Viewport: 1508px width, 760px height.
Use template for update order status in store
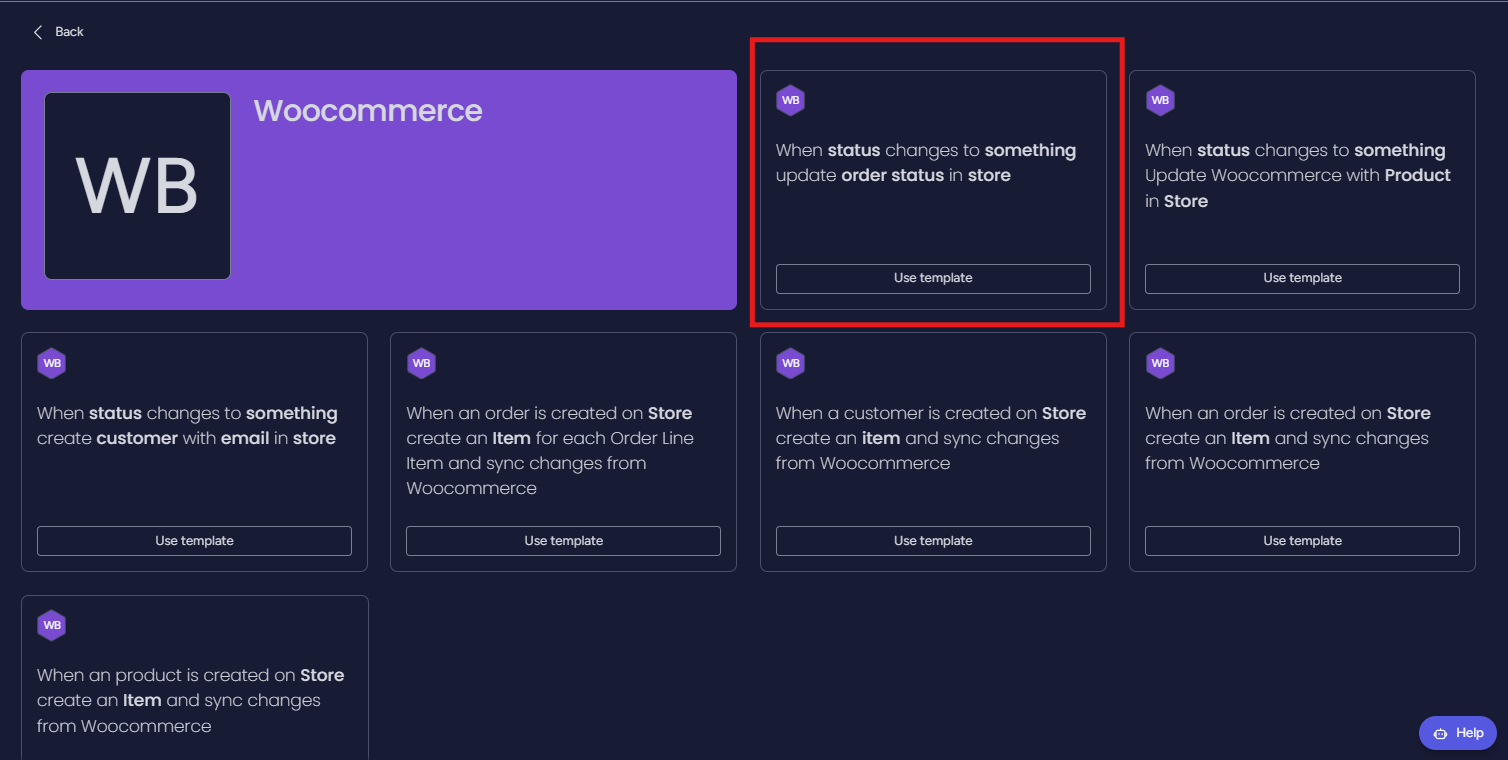click(x=933, y=278)
